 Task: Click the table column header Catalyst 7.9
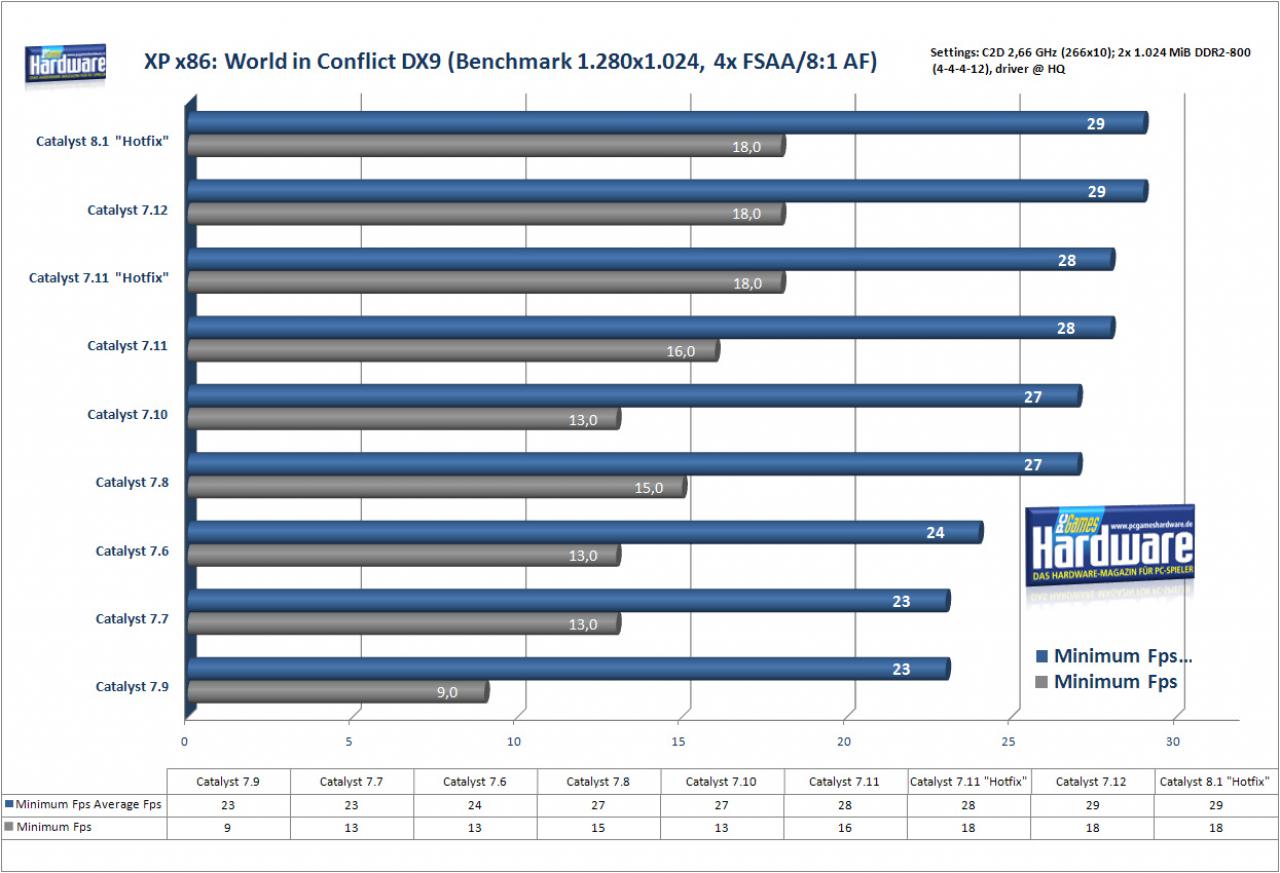point(229,781)
